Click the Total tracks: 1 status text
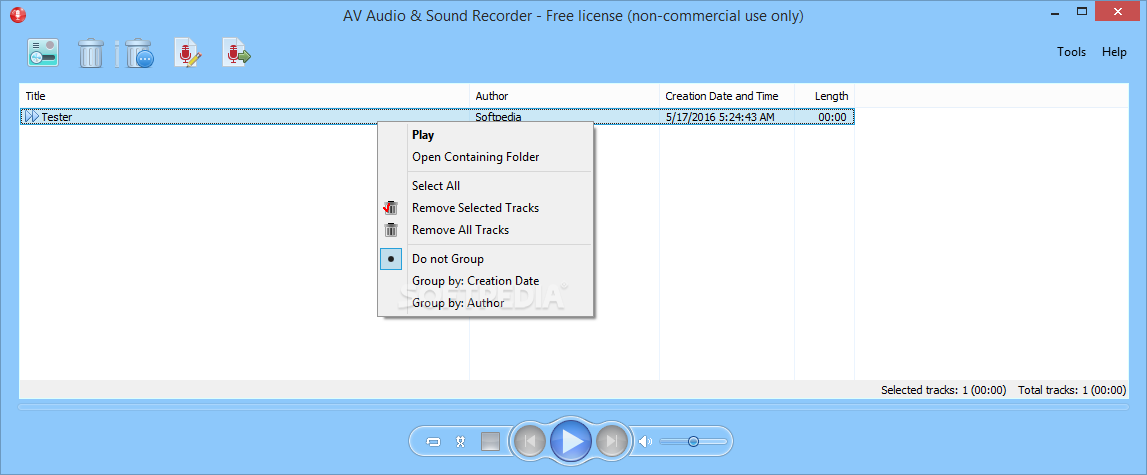The height and width of the screenshot is (475, 1147). 1072,390
